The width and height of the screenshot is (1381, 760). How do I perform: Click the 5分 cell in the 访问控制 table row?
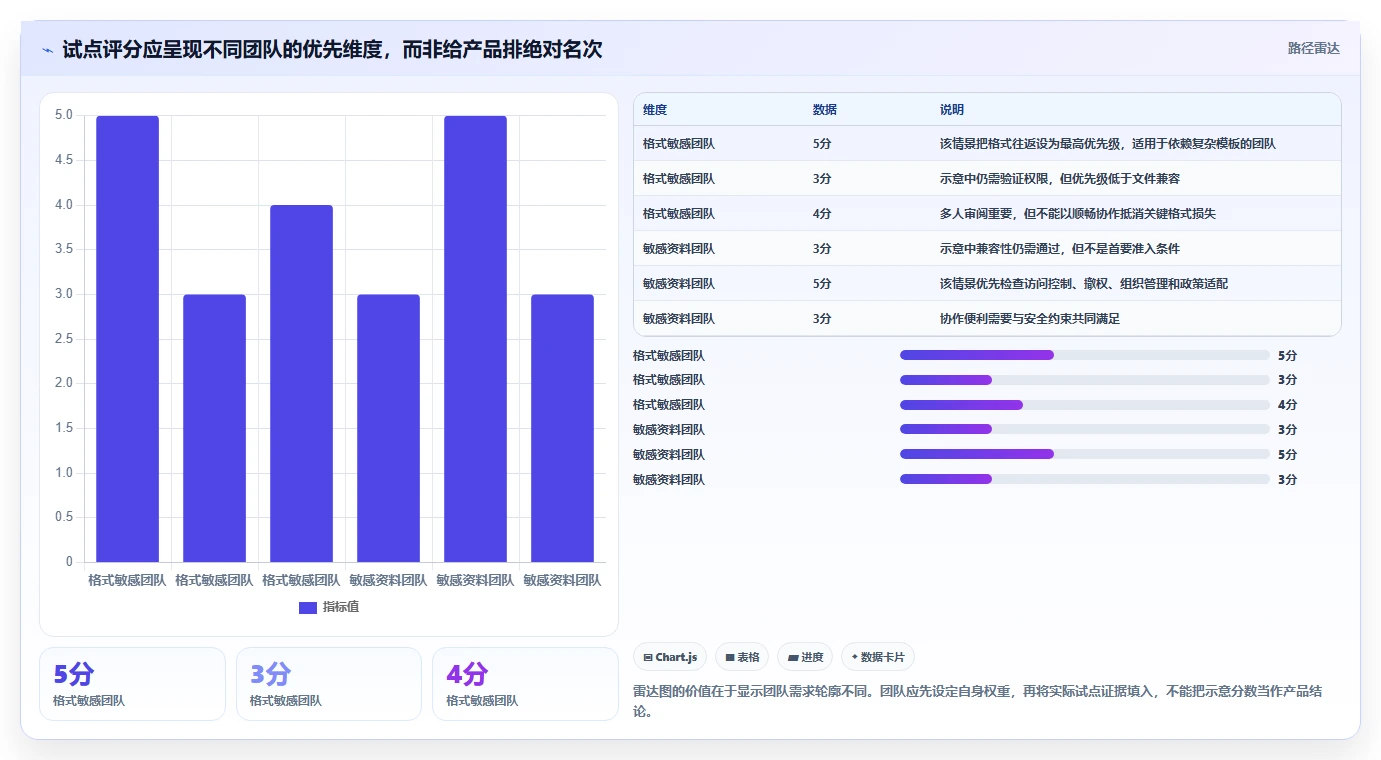[822, 284]
